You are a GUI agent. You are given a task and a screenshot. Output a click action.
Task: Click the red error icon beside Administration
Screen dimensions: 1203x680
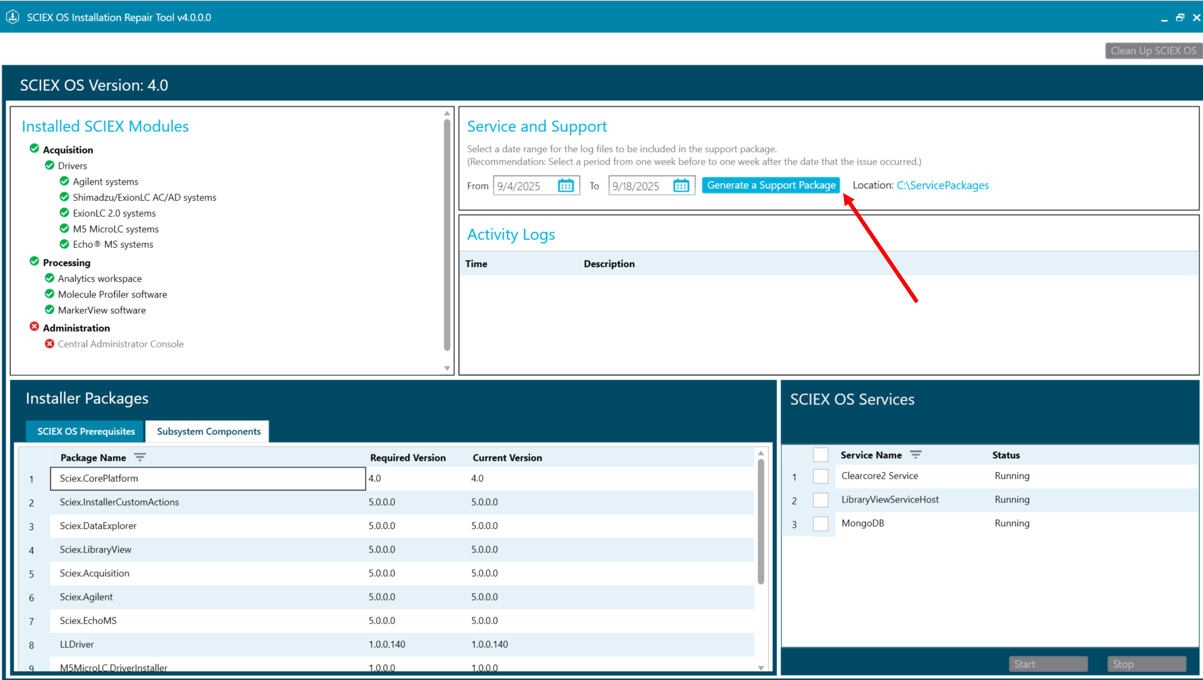pyautogui.click(x=34, y=327)
